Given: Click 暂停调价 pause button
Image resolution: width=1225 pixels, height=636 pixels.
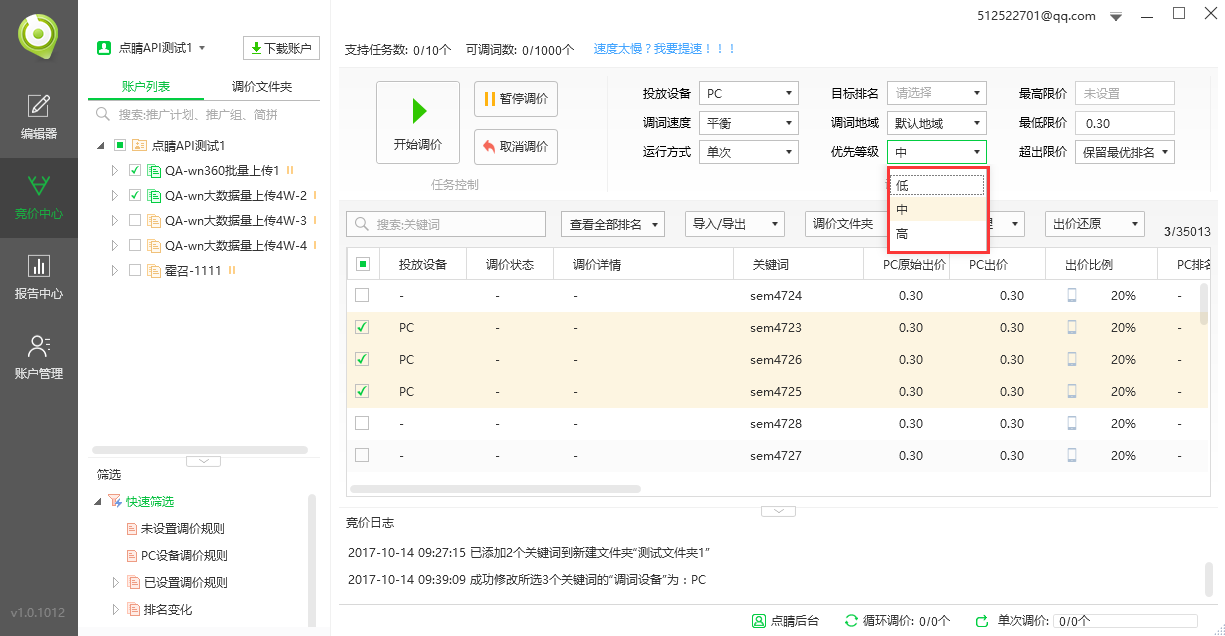Looking at the screenshot, I should (x=516, y=99).
